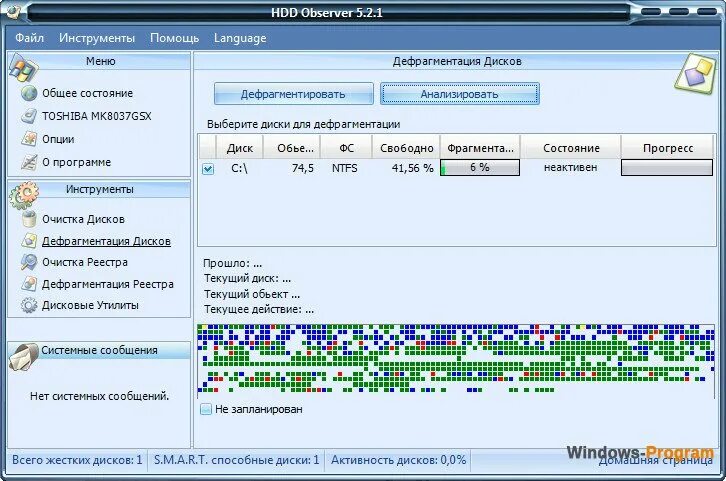Screen dimensions: 726x481
Task: Click the envelope icon in Системные сообщения header
Action: click(23, 357)
